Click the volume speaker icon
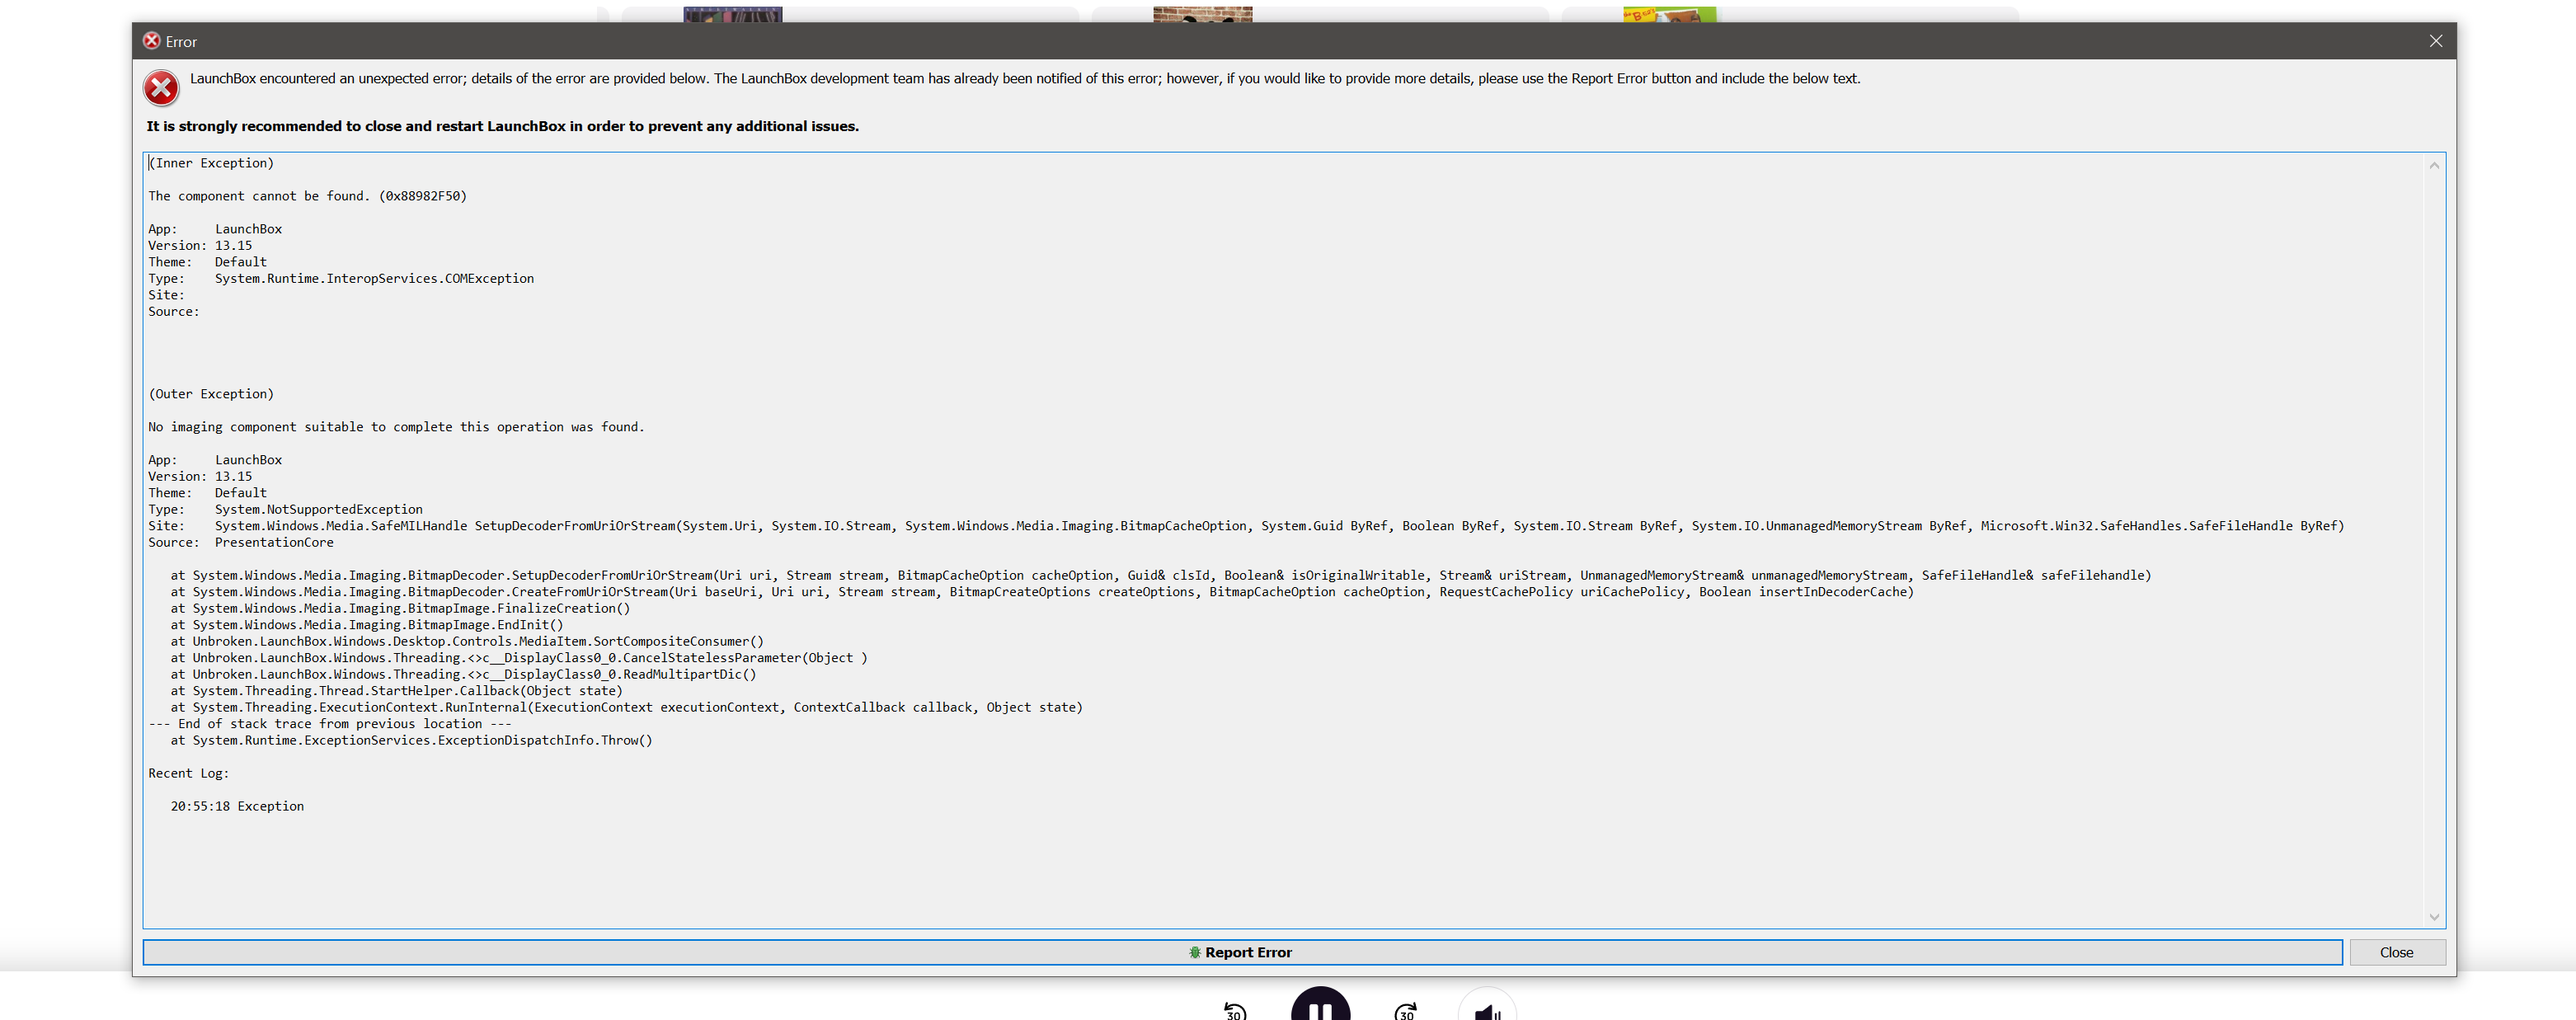This screenshot has width=2576, height=1020. 1487,1011
